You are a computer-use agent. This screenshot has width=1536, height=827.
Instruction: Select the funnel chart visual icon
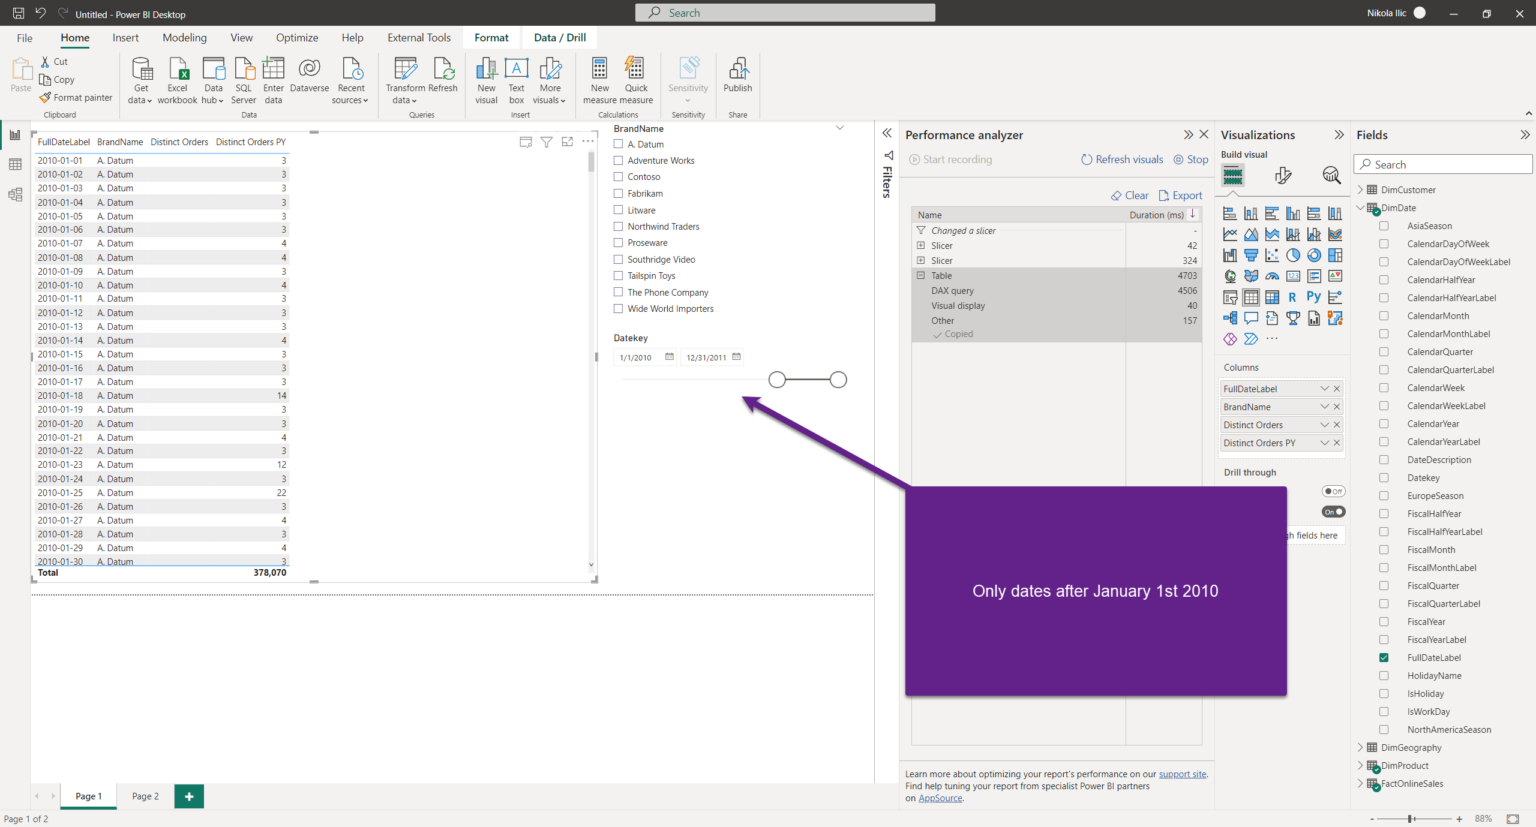click(x=1251, y=255)
